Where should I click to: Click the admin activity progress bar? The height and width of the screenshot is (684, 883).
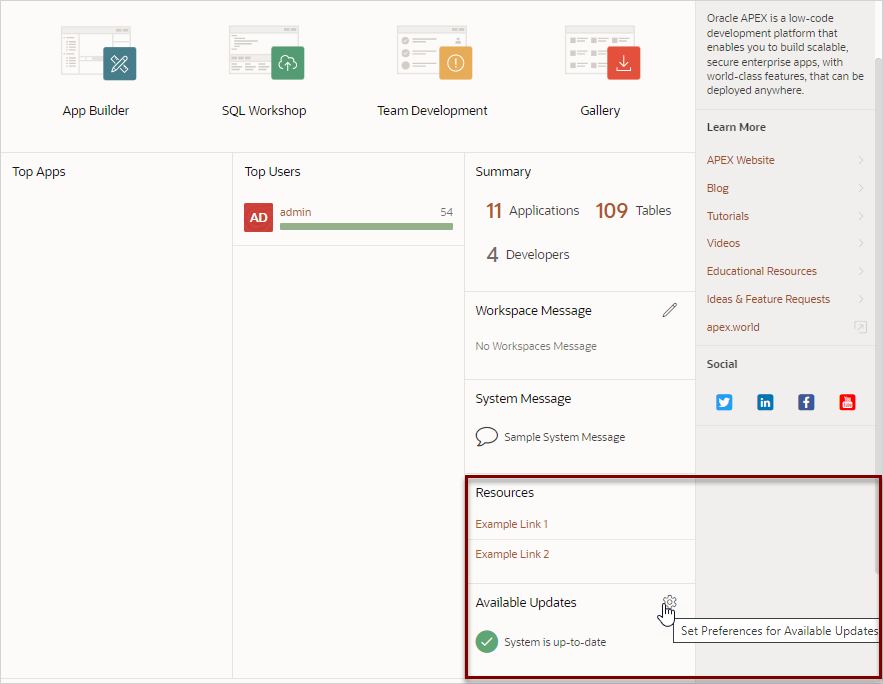(x=366, y=226)
